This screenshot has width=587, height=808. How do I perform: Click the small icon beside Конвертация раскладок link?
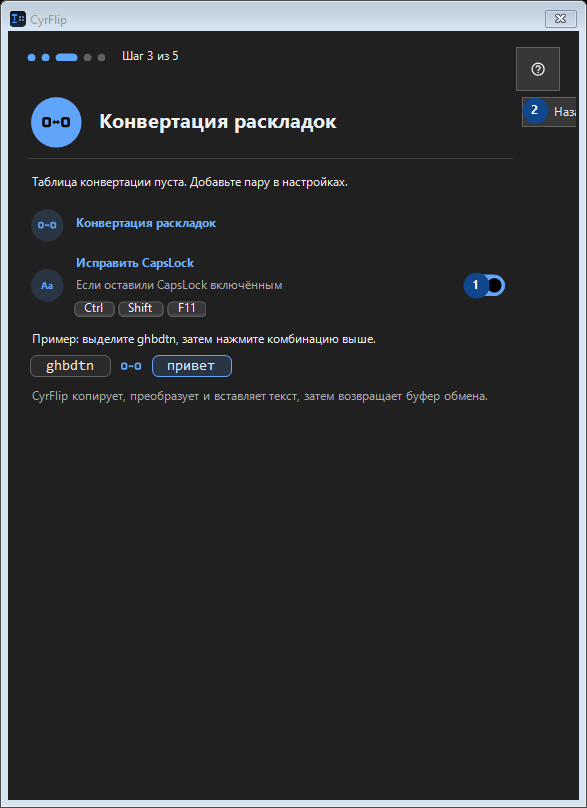[x=47, y=225]
